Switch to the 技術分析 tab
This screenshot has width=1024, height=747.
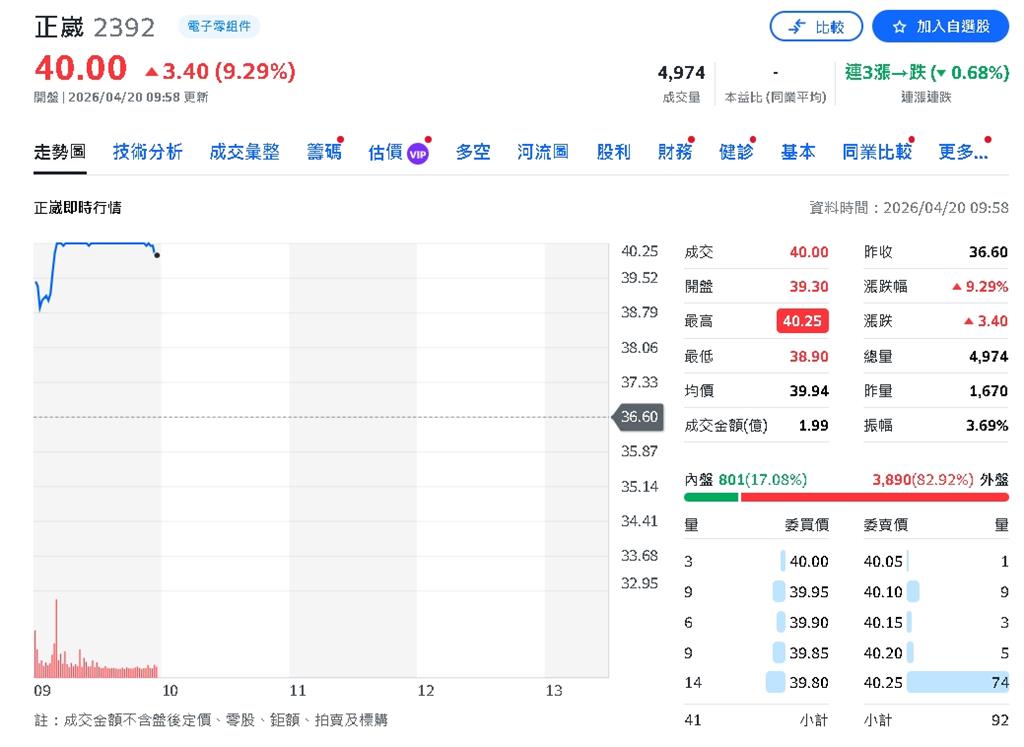(x=148, y=152)
